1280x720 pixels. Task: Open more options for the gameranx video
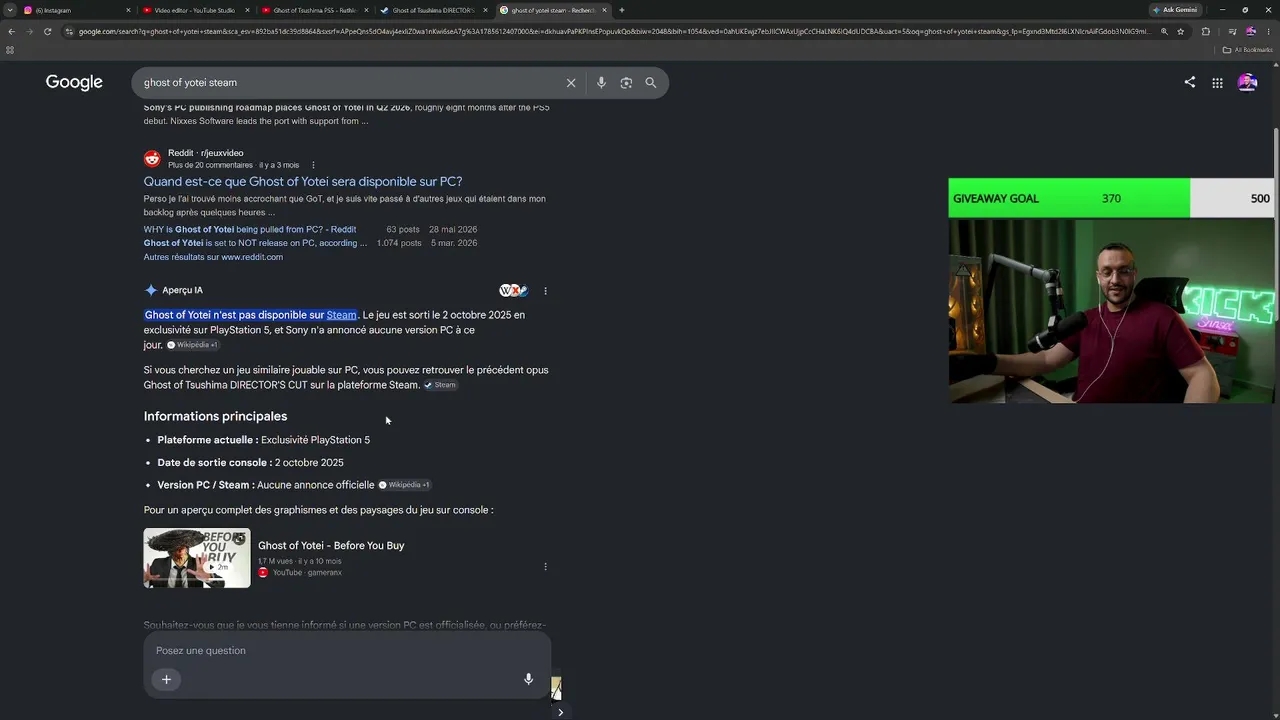[545, 566]
